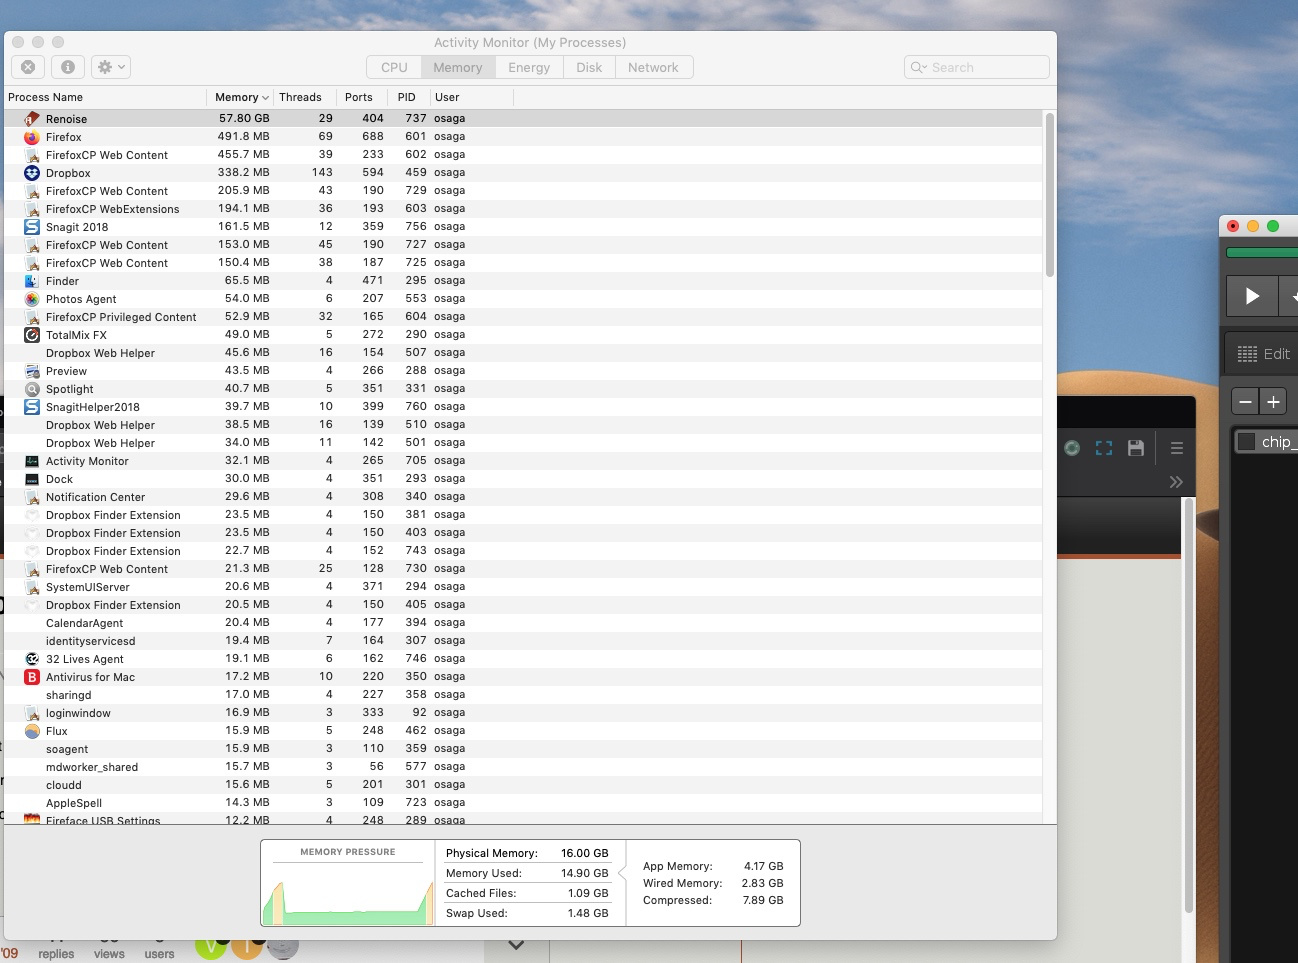Viewport: 1298px width, 963px height.
Task: Select the Memory tab
Action: point(457,67)
